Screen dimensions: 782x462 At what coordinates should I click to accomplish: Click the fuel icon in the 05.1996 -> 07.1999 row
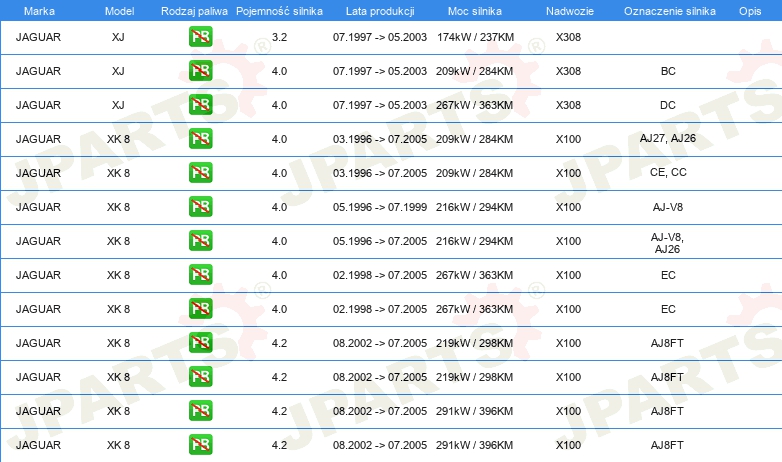200,207
